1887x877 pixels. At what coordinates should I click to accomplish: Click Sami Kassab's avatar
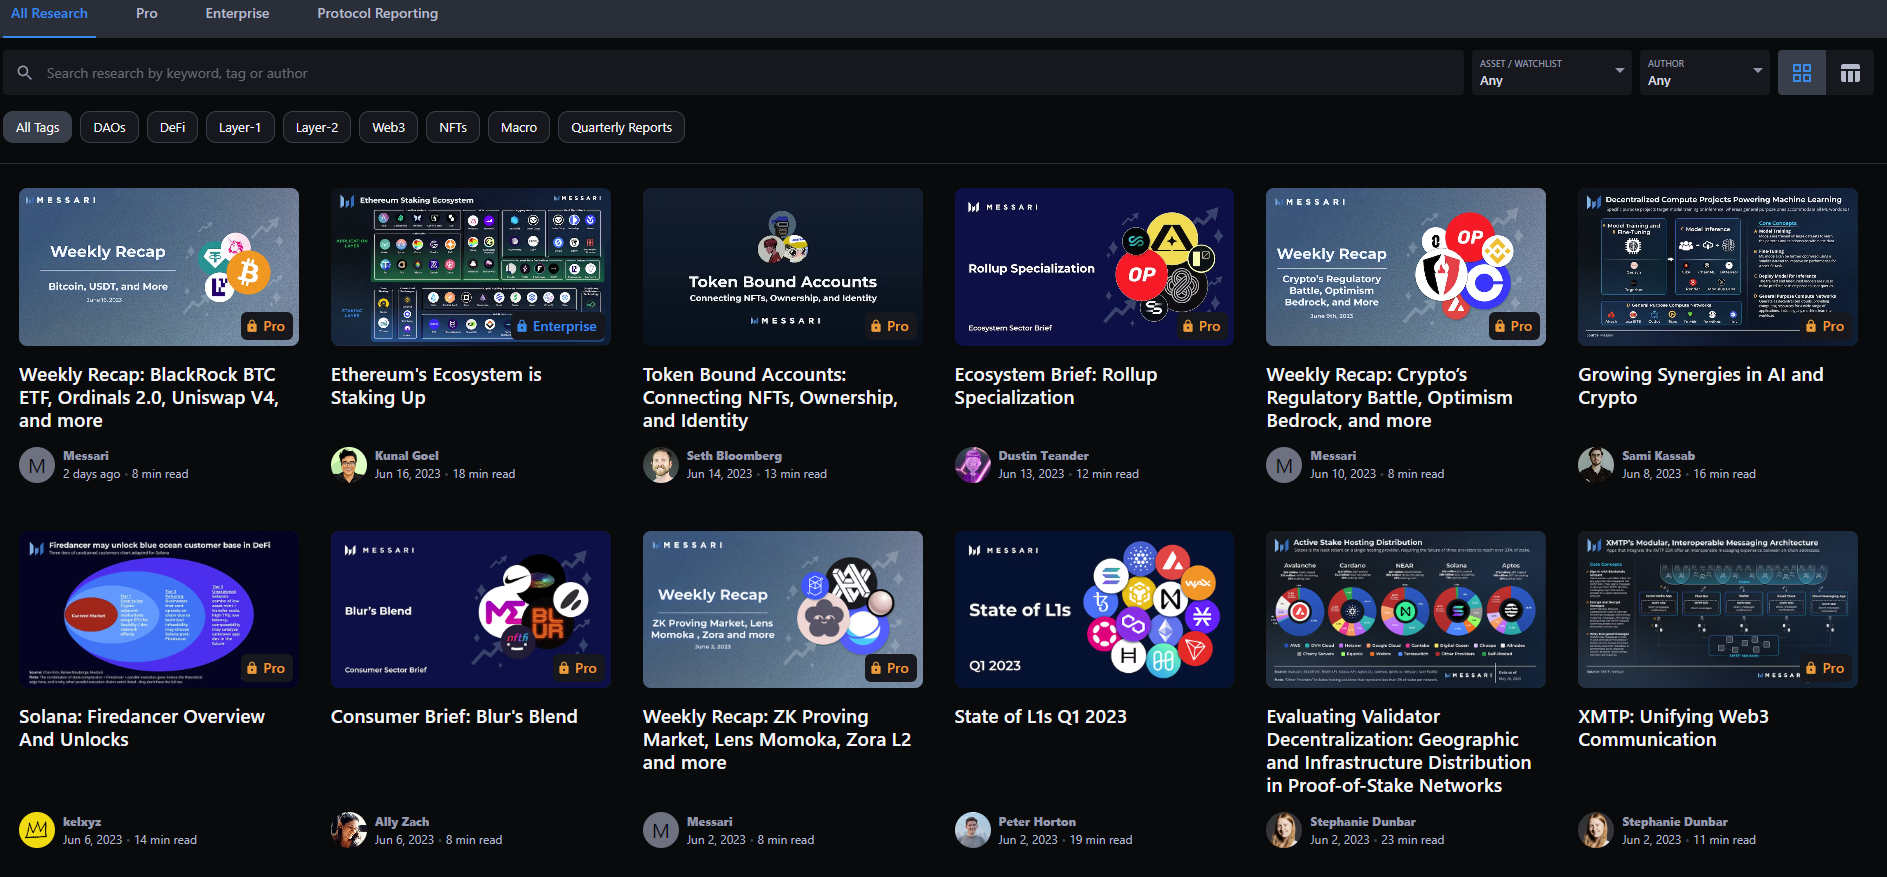1596,465
